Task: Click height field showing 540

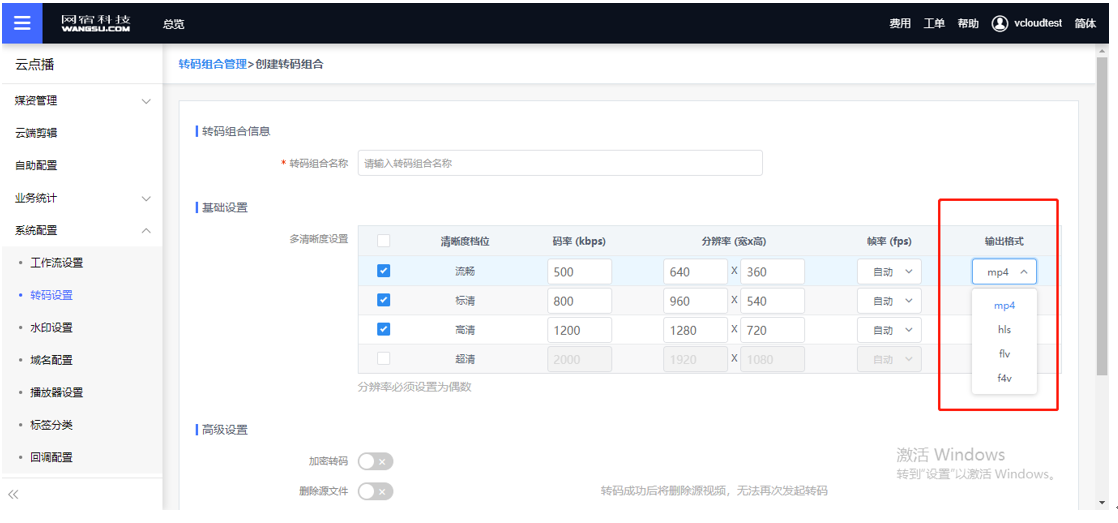Action: coord(772,301)
